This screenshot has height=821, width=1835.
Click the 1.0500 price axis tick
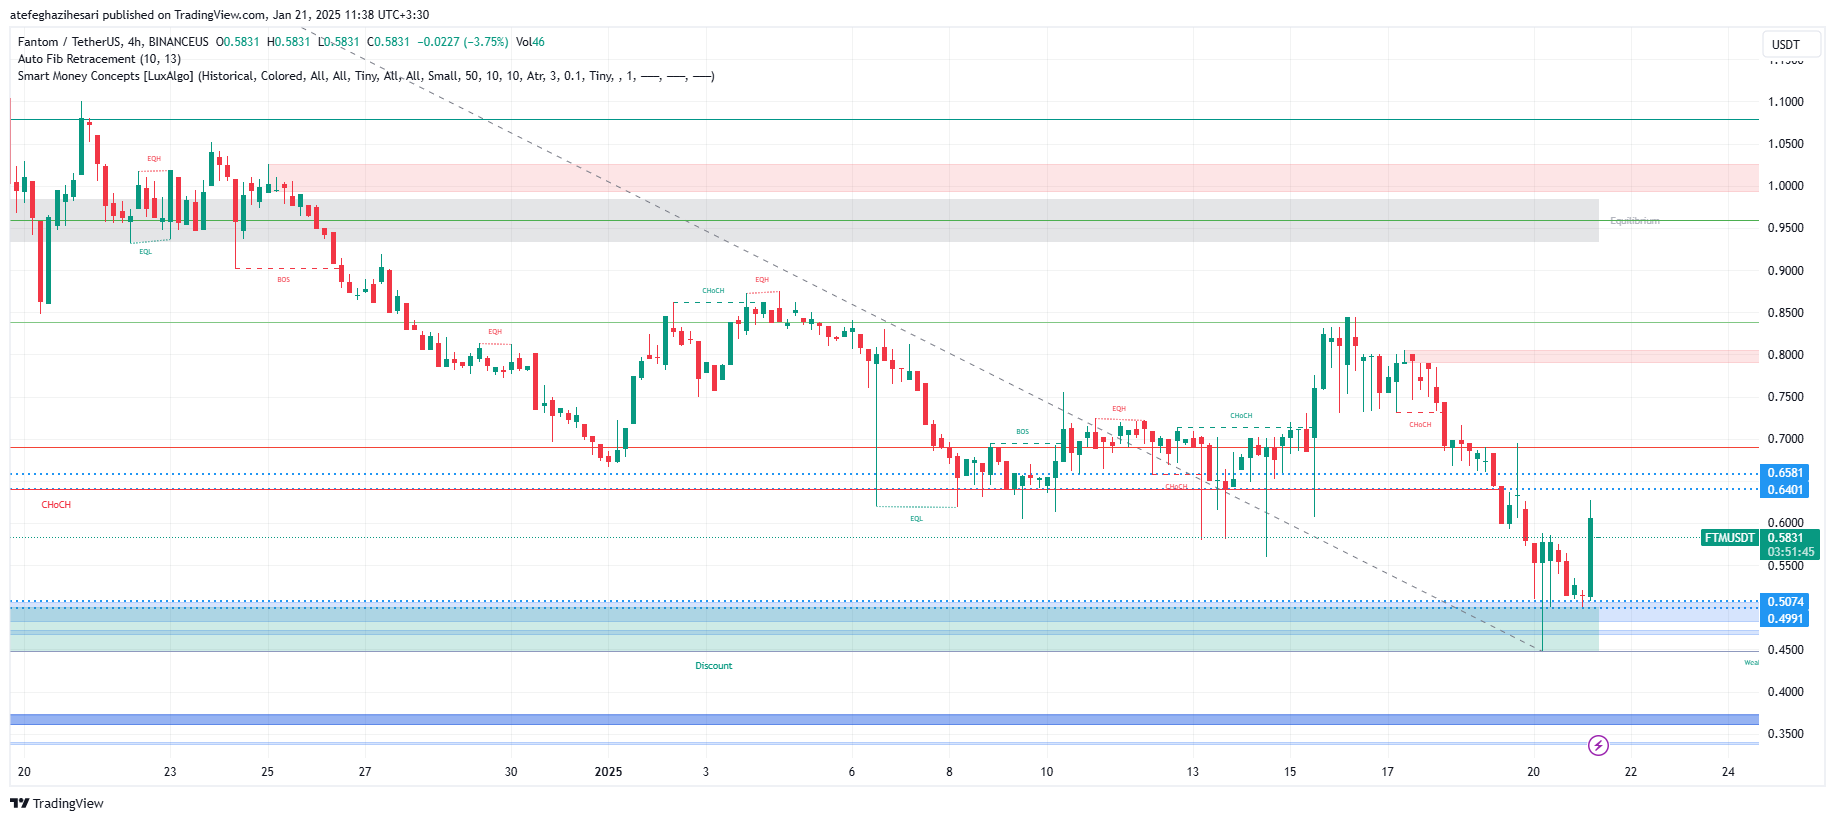click(1786, 144)
